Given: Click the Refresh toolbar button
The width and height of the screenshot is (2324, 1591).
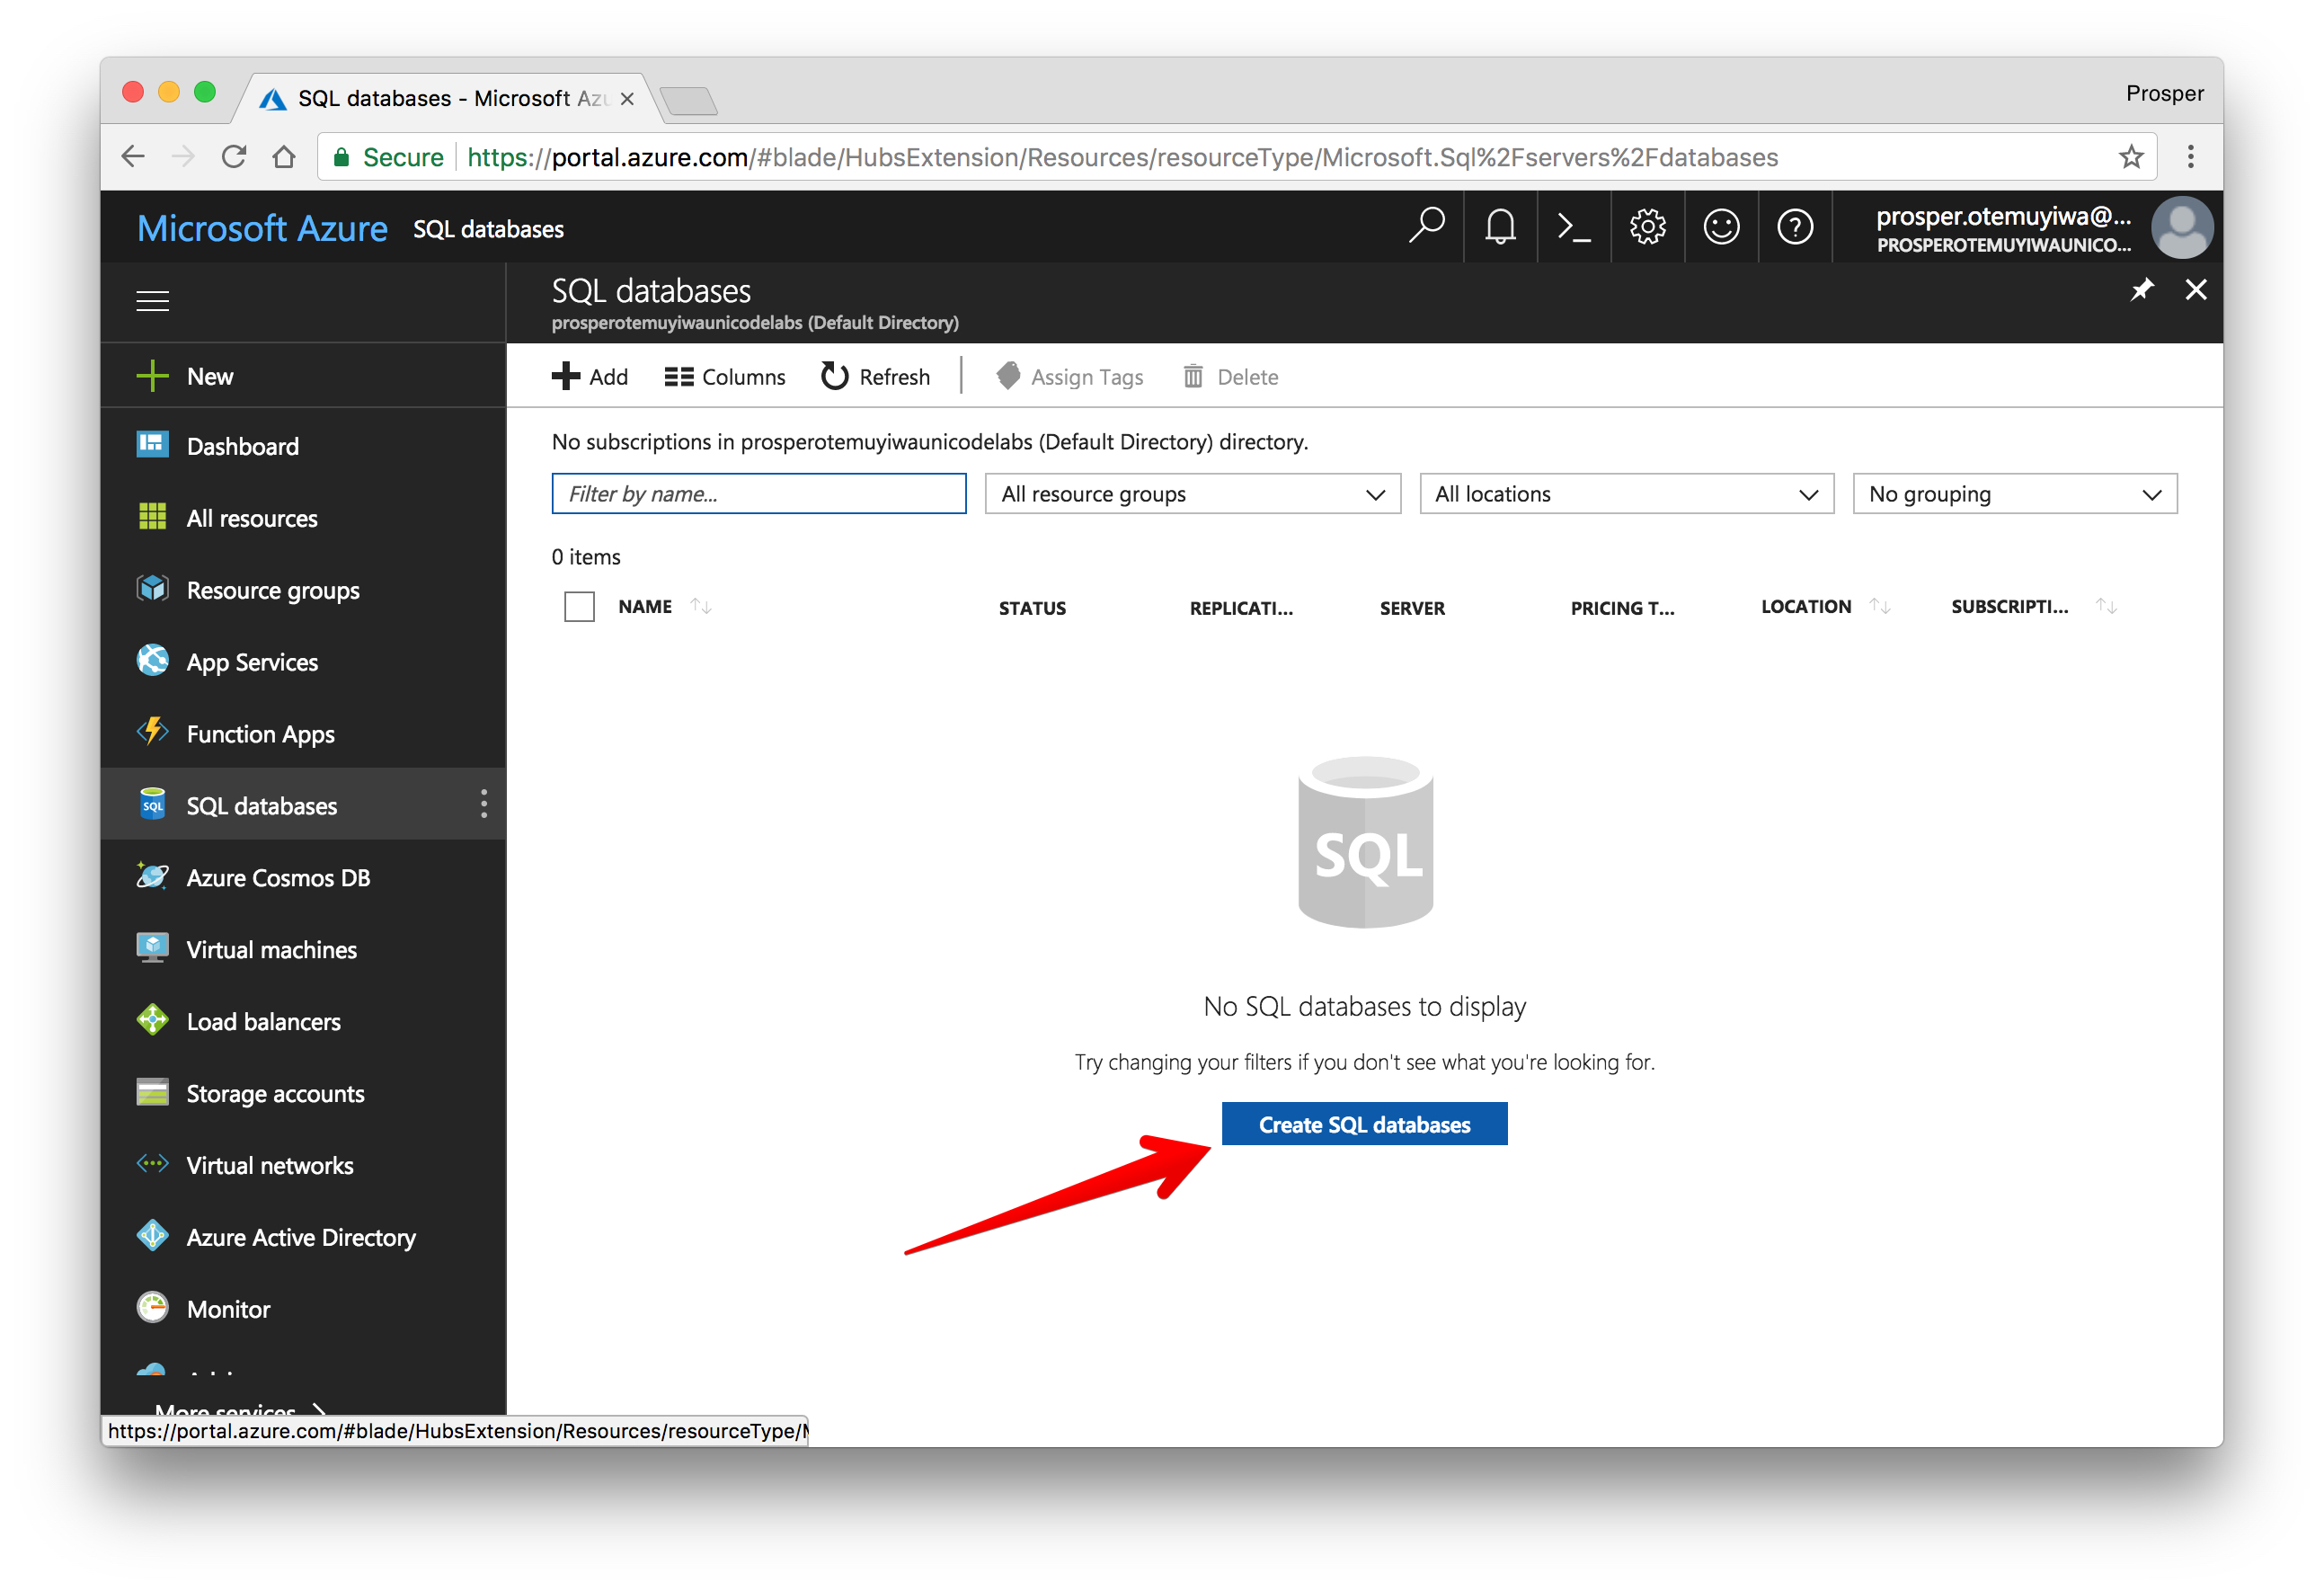Looking at the screenshot, I should (876, 377).
